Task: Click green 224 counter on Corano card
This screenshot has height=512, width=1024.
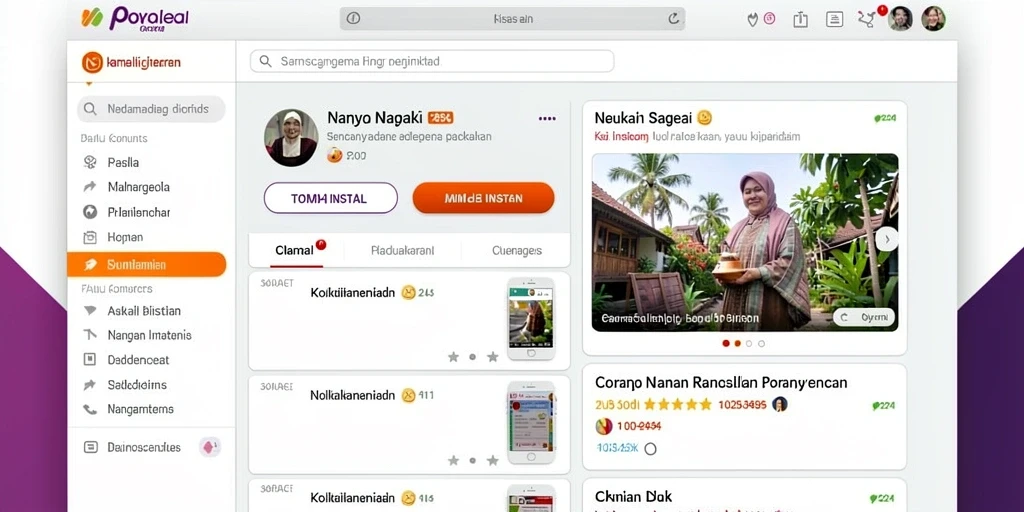Action: 884,406
